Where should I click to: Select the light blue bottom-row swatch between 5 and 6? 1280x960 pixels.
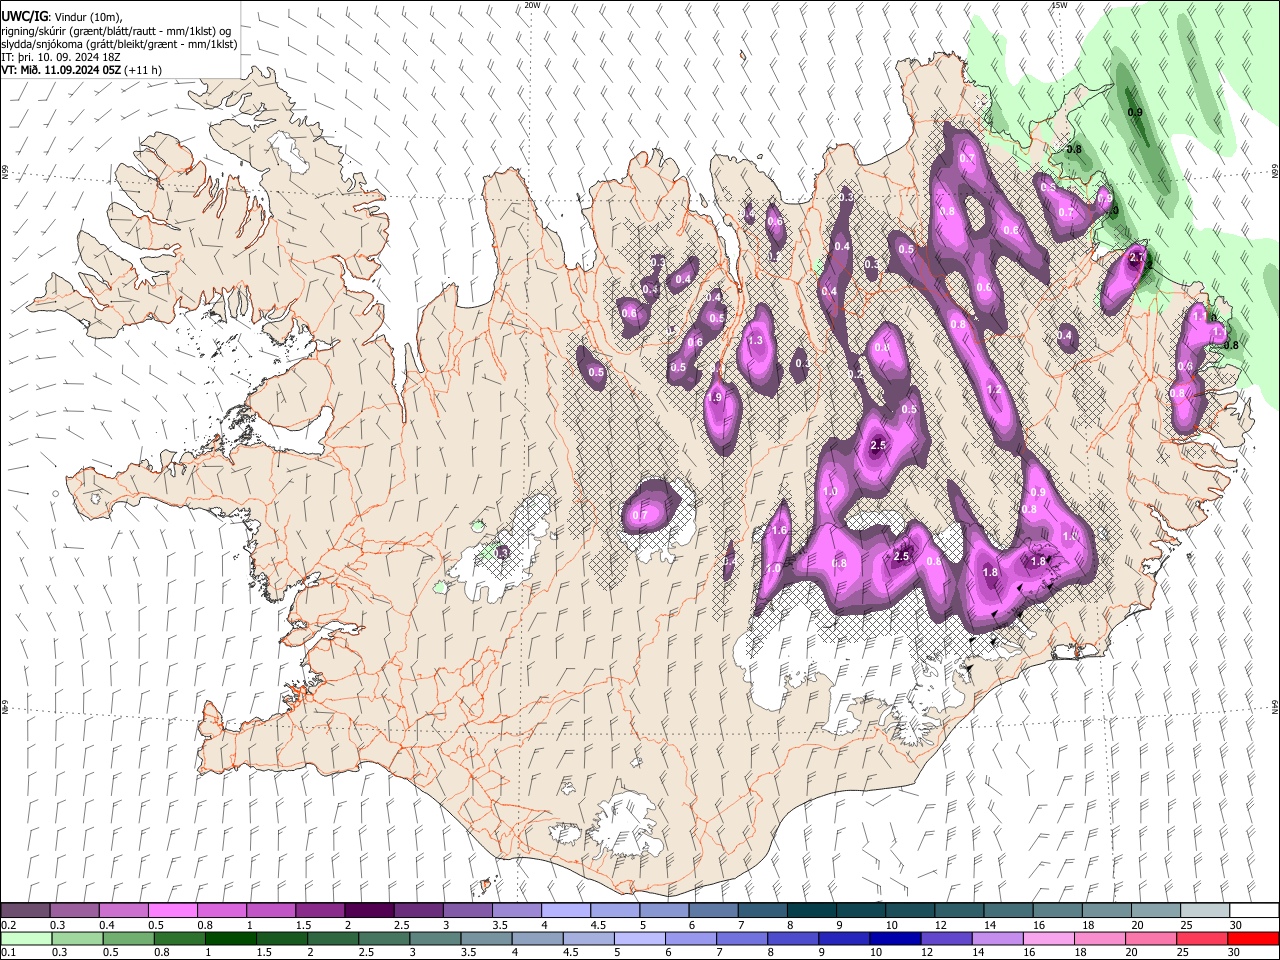[639, 939]
